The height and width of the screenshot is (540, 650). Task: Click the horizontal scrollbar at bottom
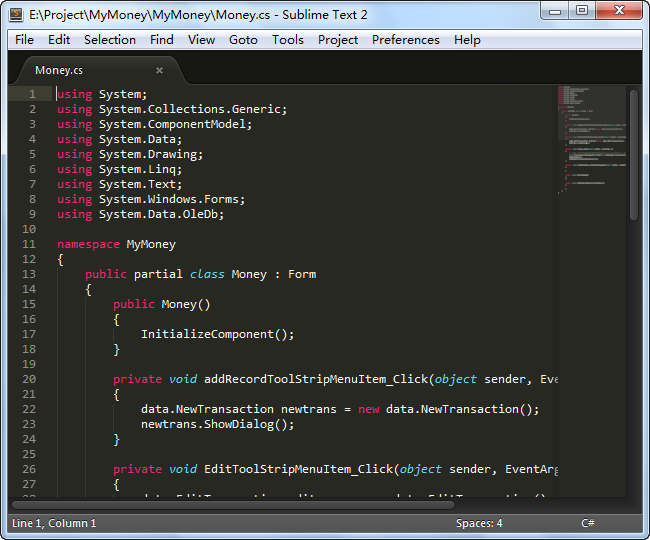click(230, 503)
